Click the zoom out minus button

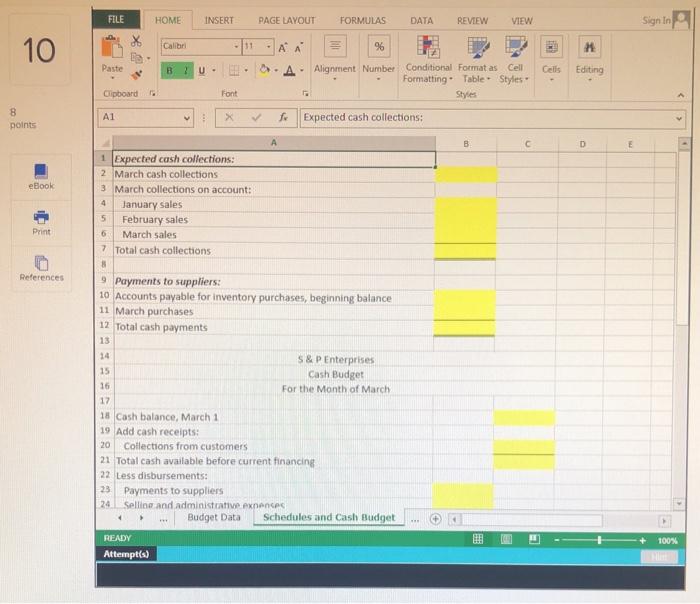coord(557,540)
